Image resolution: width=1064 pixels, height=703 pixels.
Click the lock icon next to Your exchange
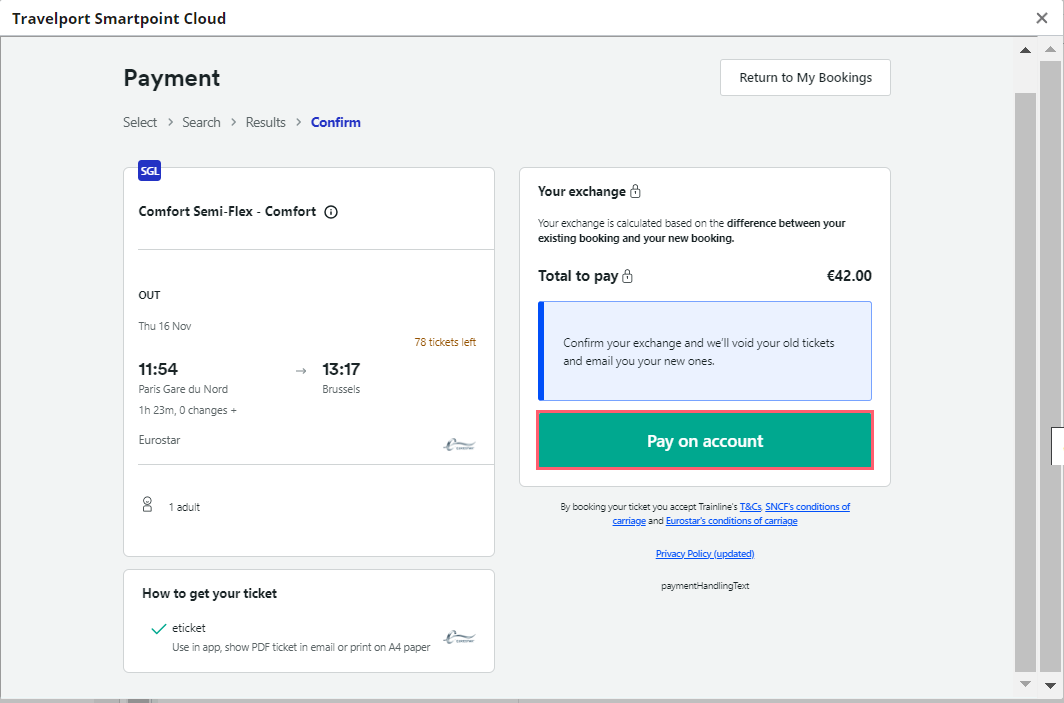click(635, 191)
